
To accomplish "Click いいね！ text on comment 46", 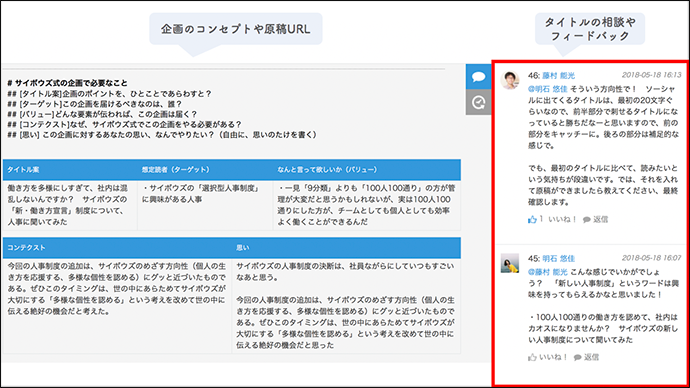I will click(563, 219).
